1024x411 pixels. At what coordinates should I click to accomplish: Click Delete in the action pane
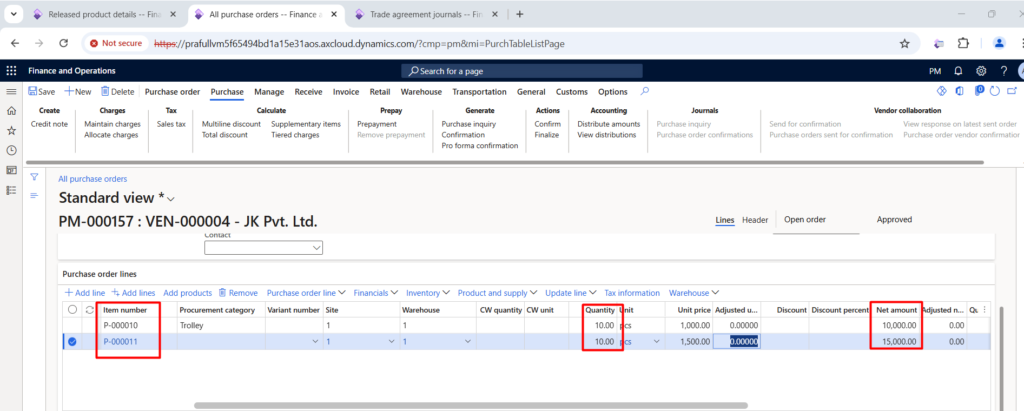point(118,92)
